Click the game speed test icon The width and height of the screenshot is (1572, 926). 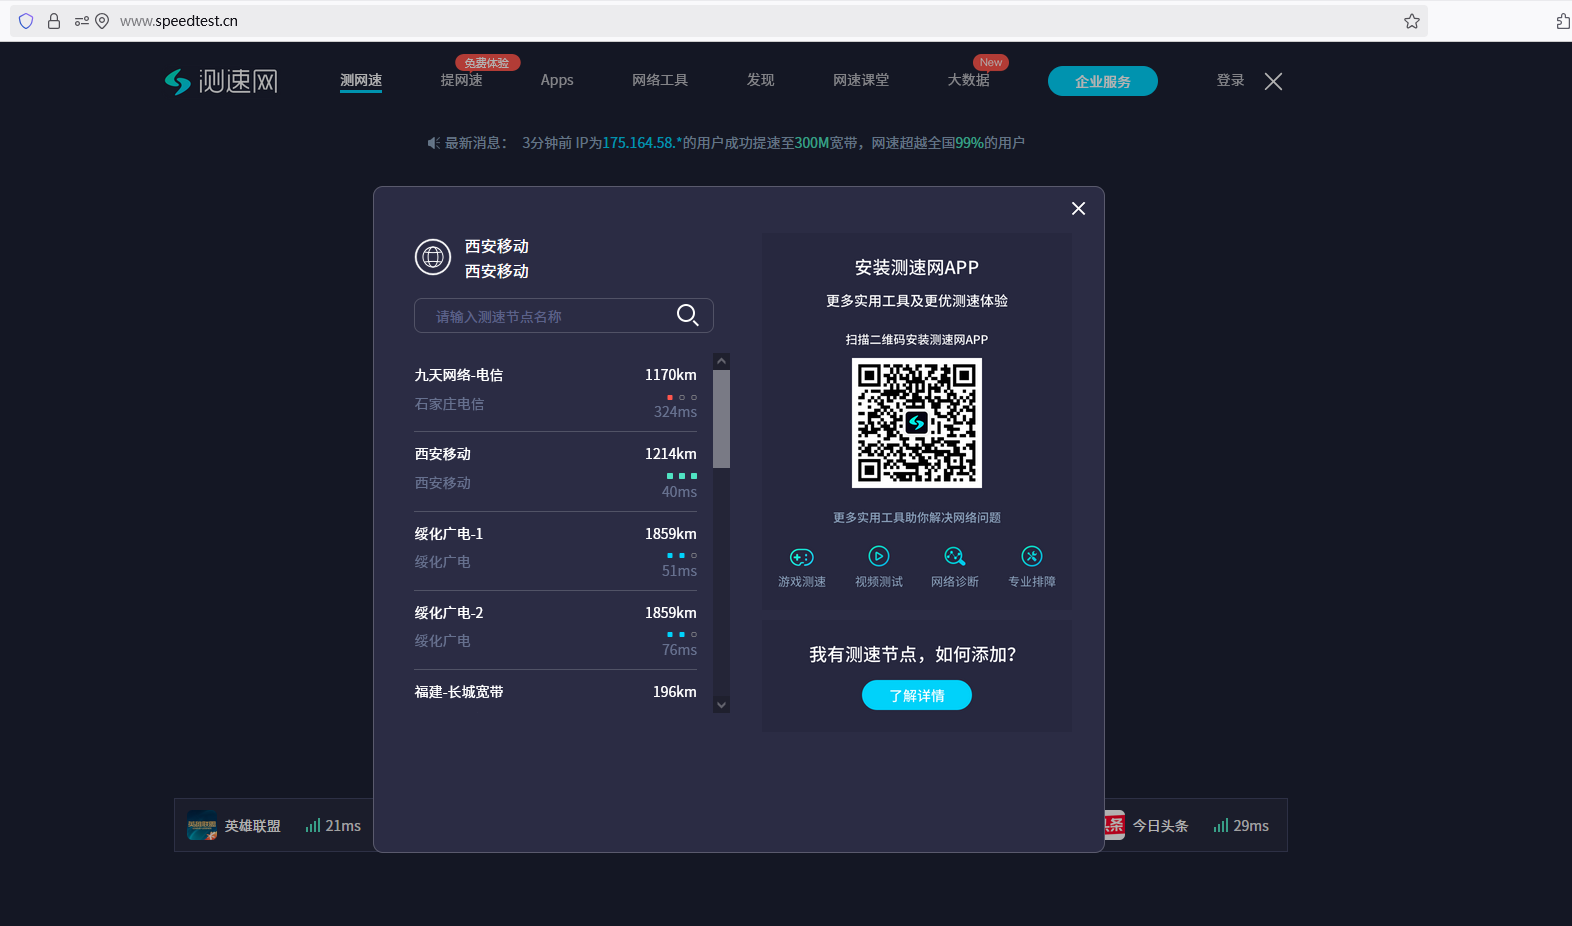point(802,557)
